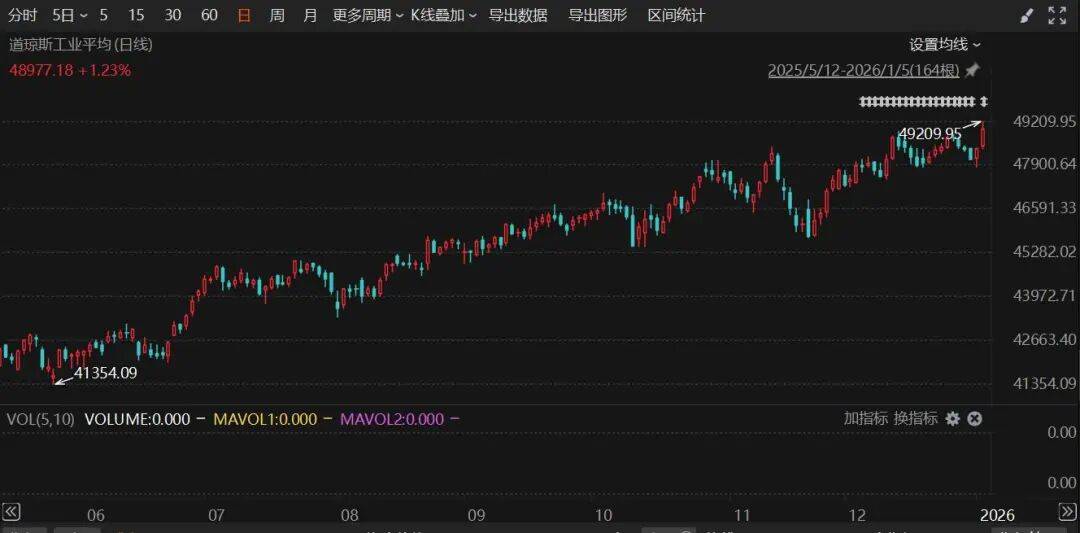Image resolution: width=1080 pixels, height=533 pixels.
Task: Click the 2025/5/12-2026/1/5 date range link
Action: coord(863,70)
